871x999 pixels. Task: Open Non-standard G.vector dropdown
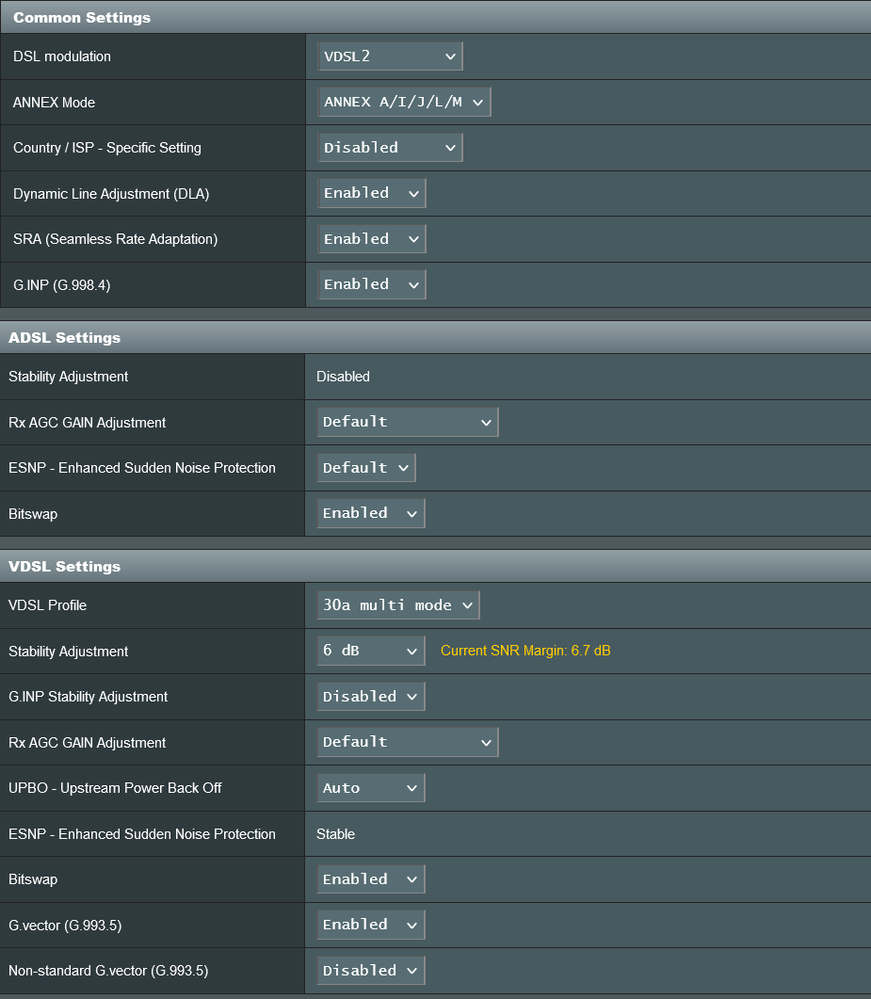pyautogui.click(x=371, y=971)
